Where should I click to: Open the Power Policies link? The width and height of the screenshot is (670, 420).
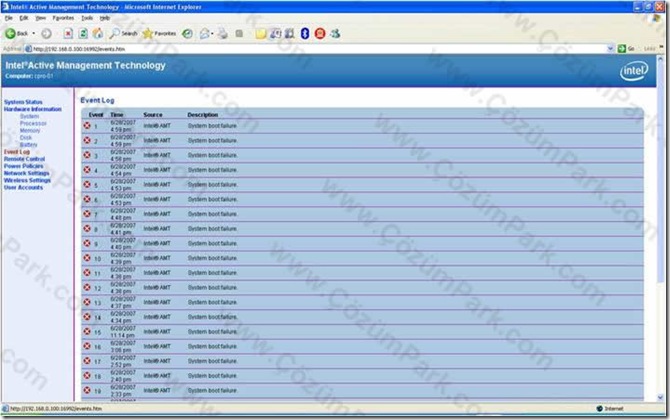click(x=24, y=166)
